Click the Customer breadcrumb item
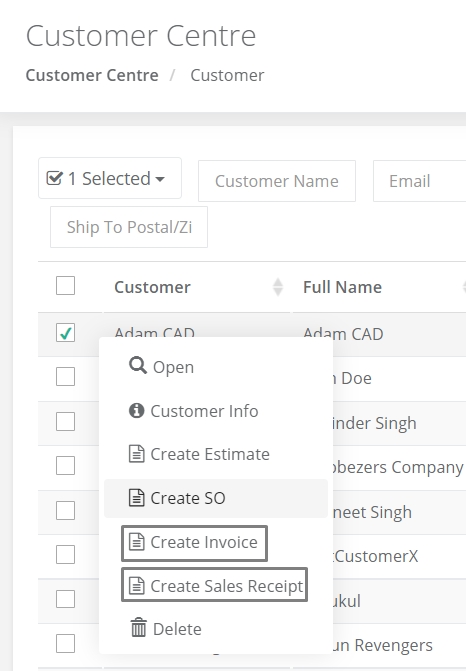The height and width of the screenshot is (671, 466). click(x=227, y=75)
